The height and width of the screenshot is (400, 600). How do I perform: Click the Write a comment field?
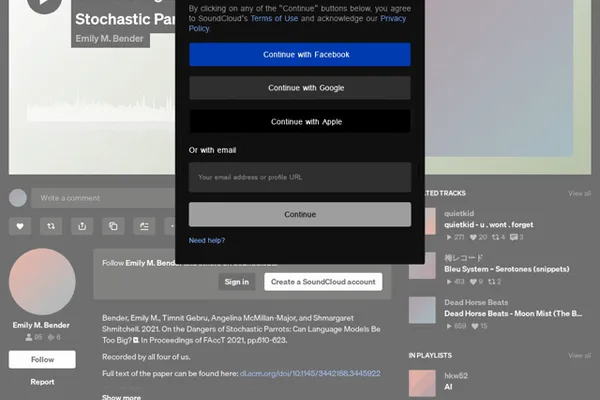coord(103,198)
